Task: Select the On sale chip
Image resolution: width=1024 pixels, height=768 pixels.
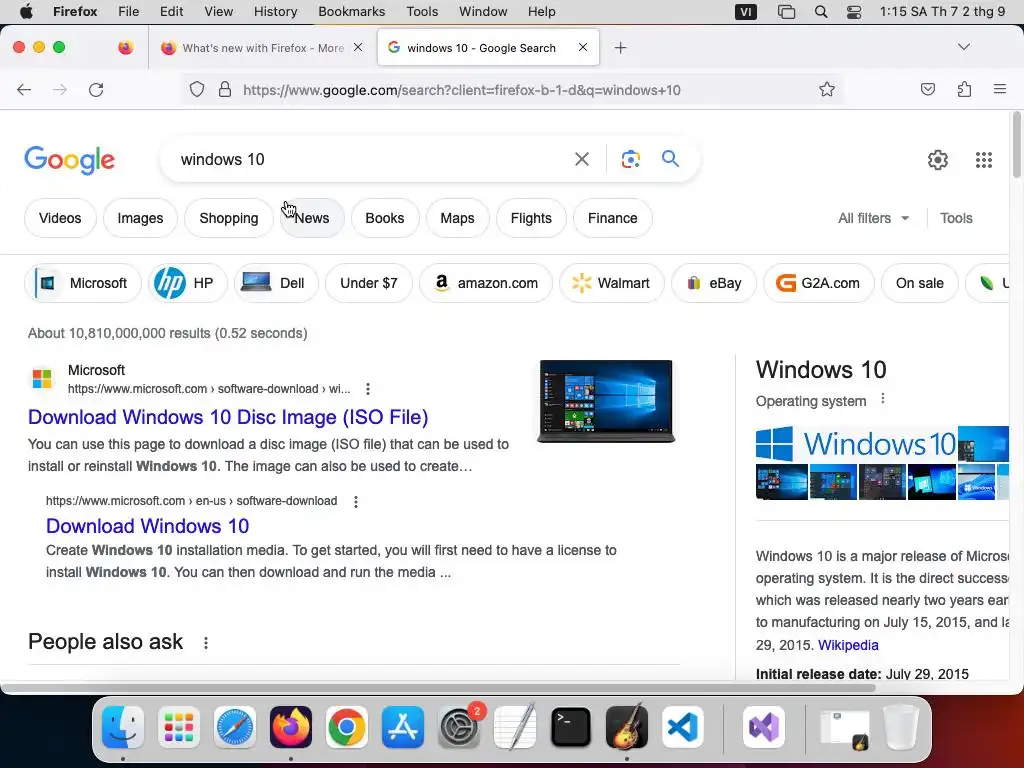Action: tap(920, 283)
